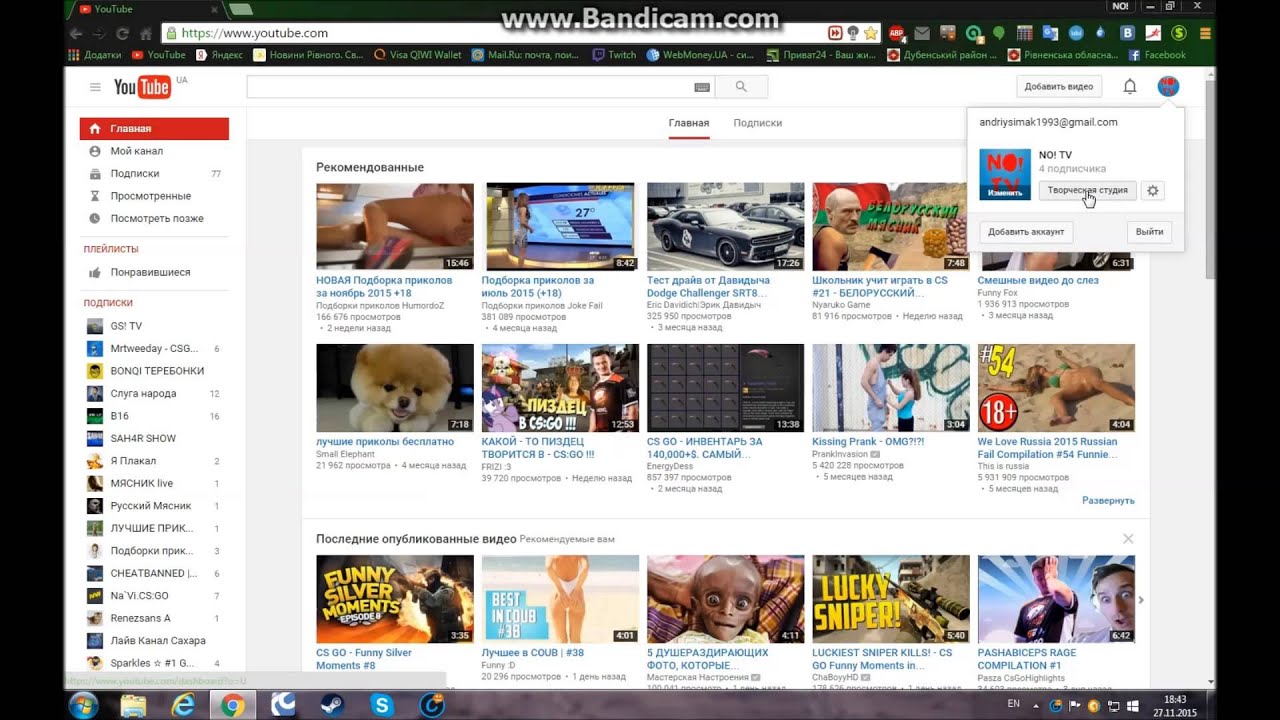Reload the page in Chrome
This screenshot has height=720, width=1280.
click(124, 33)
